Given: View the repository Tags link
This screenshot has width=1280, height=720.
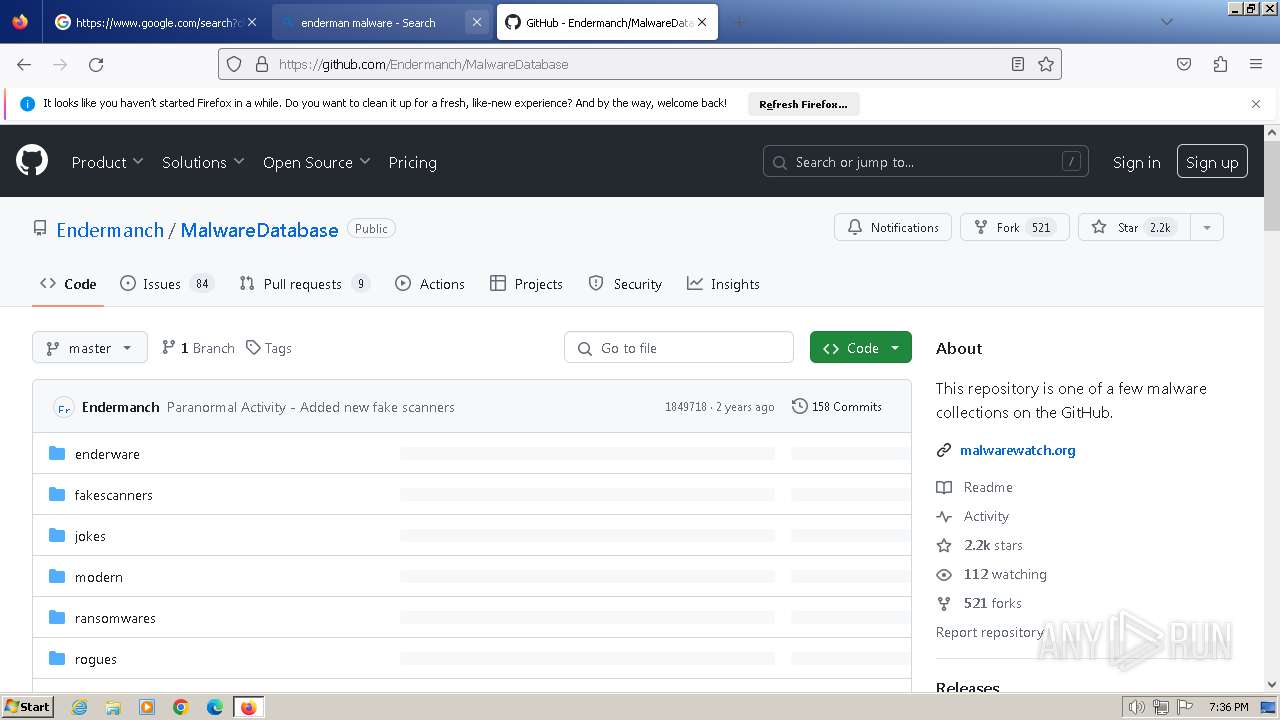Looking at the screenshot, I should coord(269,348).
